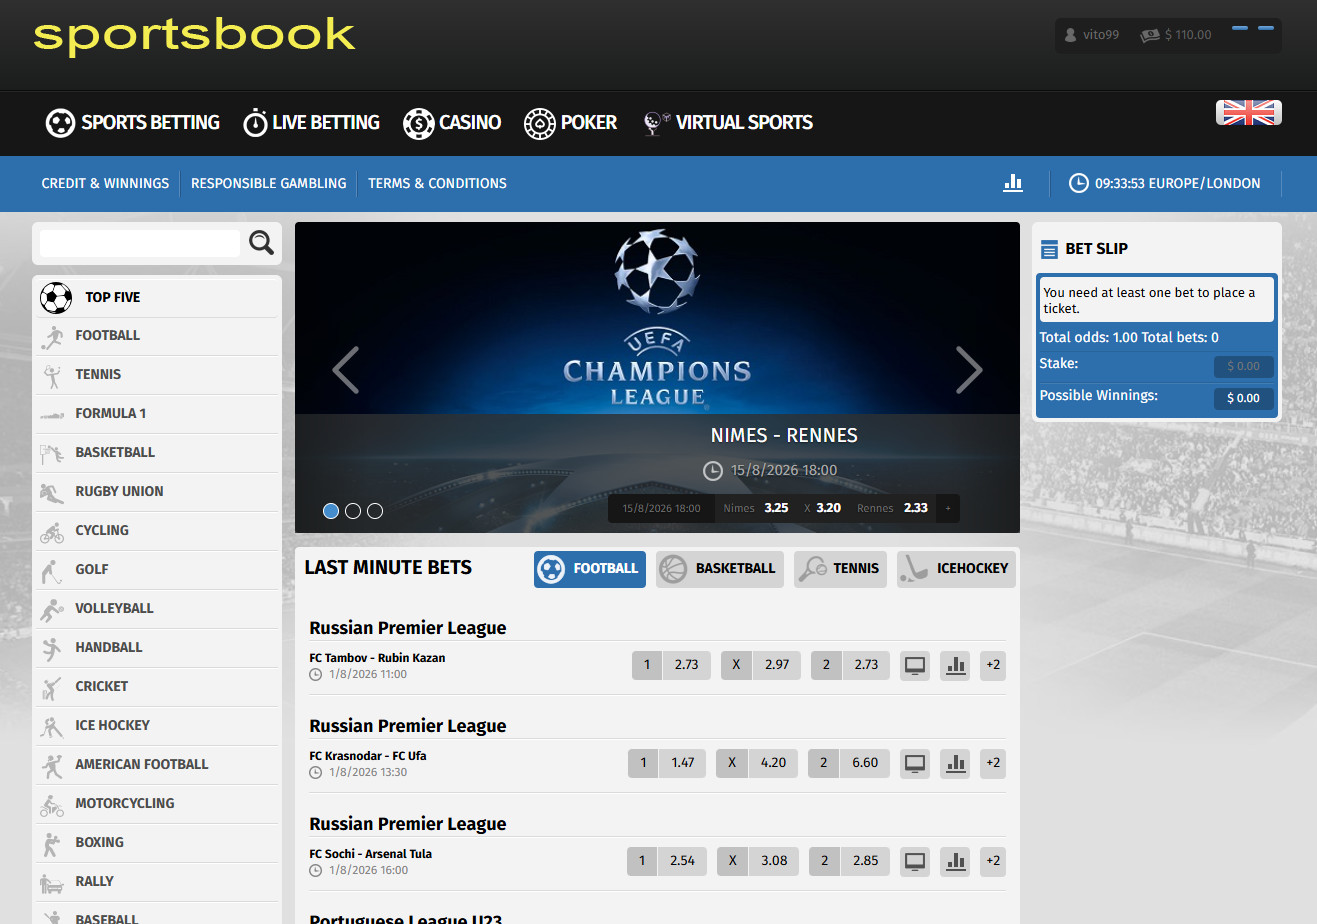The height and width of the screenshot is (924, 1317).
Task: Select Top Five in sports sidebar
Action: click(x=157, y=297)
